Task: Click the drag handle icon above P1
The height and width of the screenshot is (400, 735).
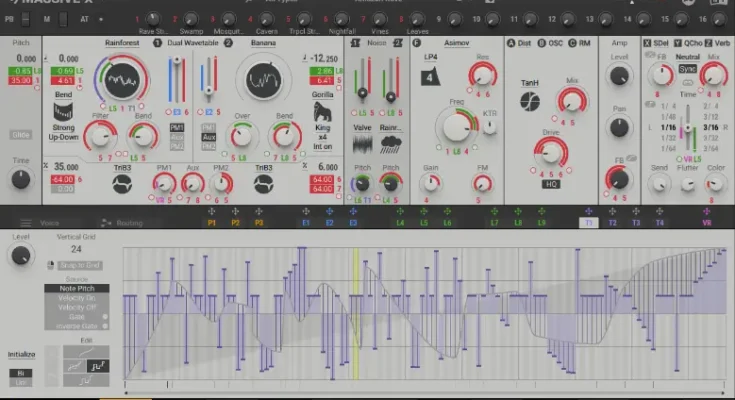Action: click(x=212, y=212)
